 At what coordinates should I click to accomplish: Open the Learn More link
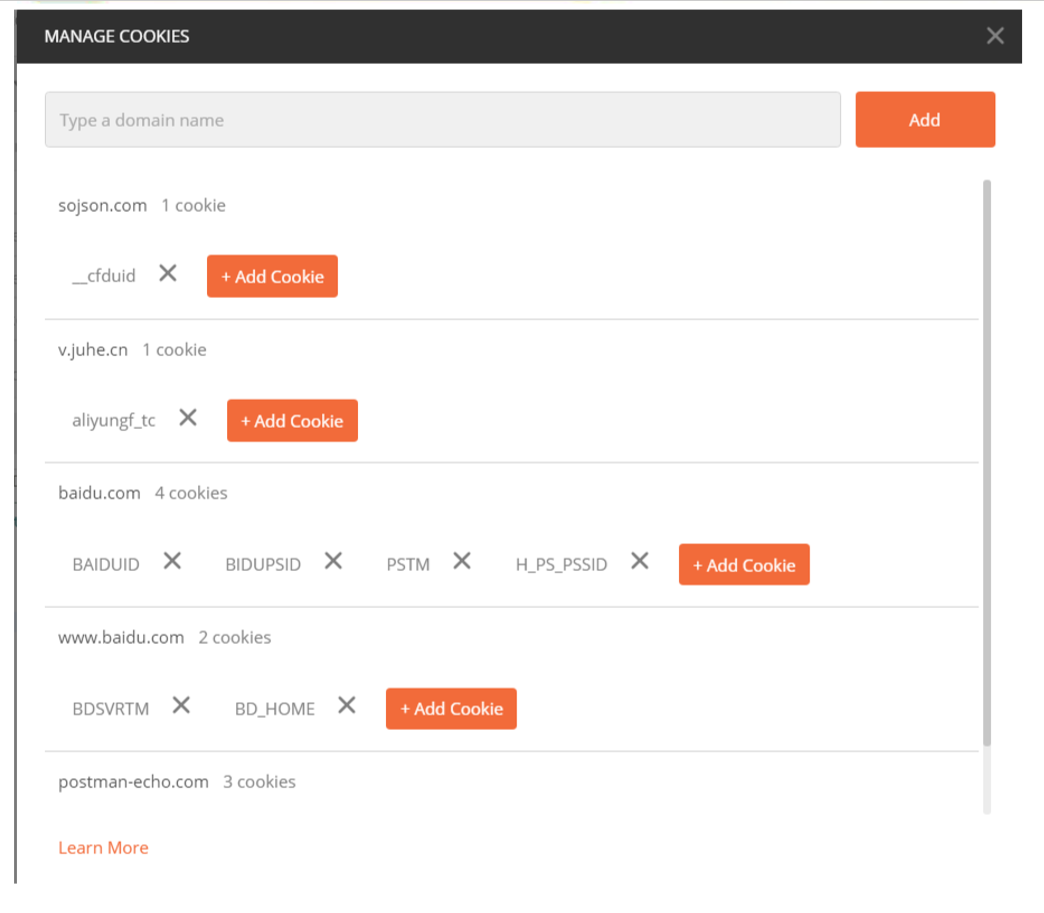pos(103,848)
